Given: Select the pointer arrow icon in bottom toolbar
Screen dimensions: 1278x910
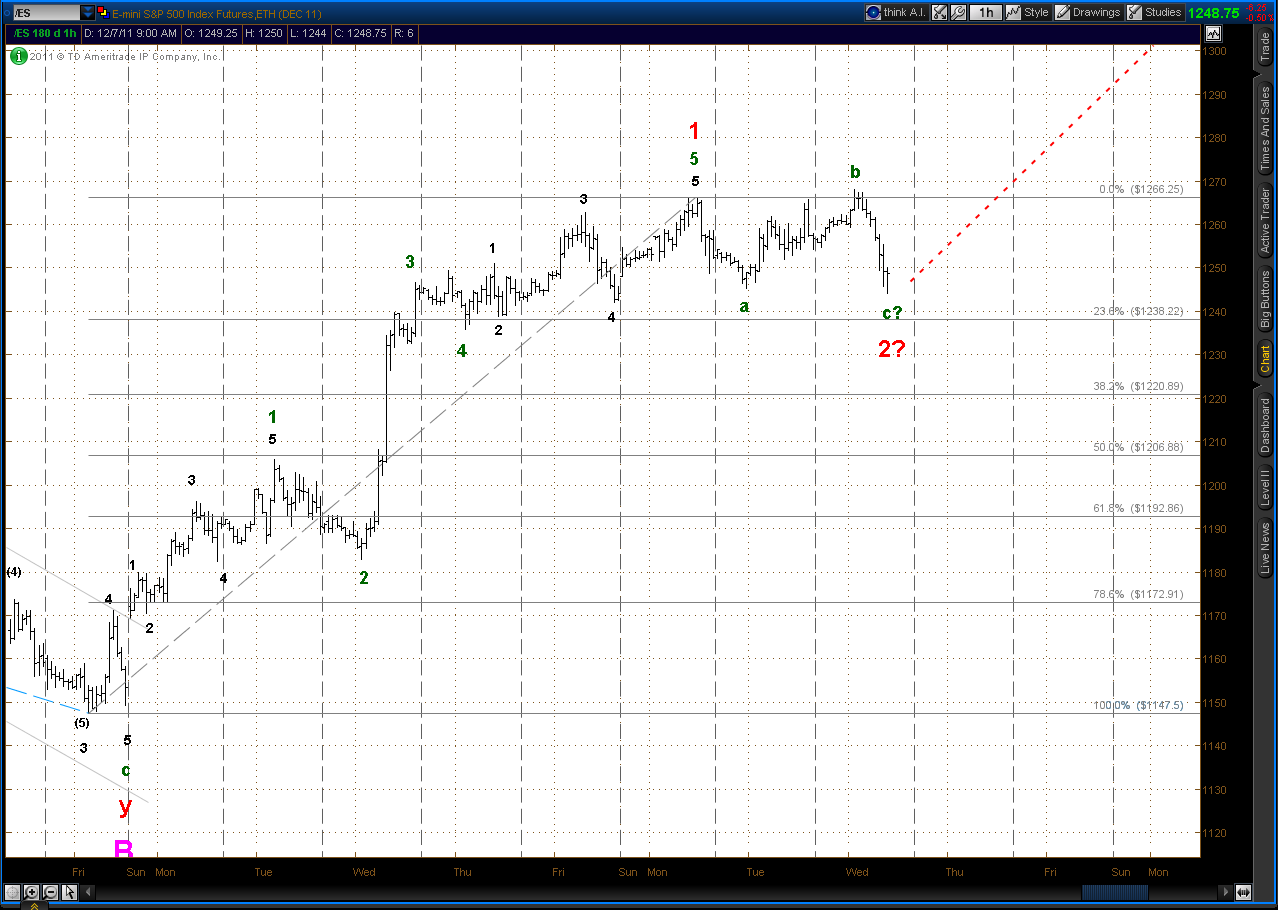Looking at the screenshot, I should pos(69,892).
